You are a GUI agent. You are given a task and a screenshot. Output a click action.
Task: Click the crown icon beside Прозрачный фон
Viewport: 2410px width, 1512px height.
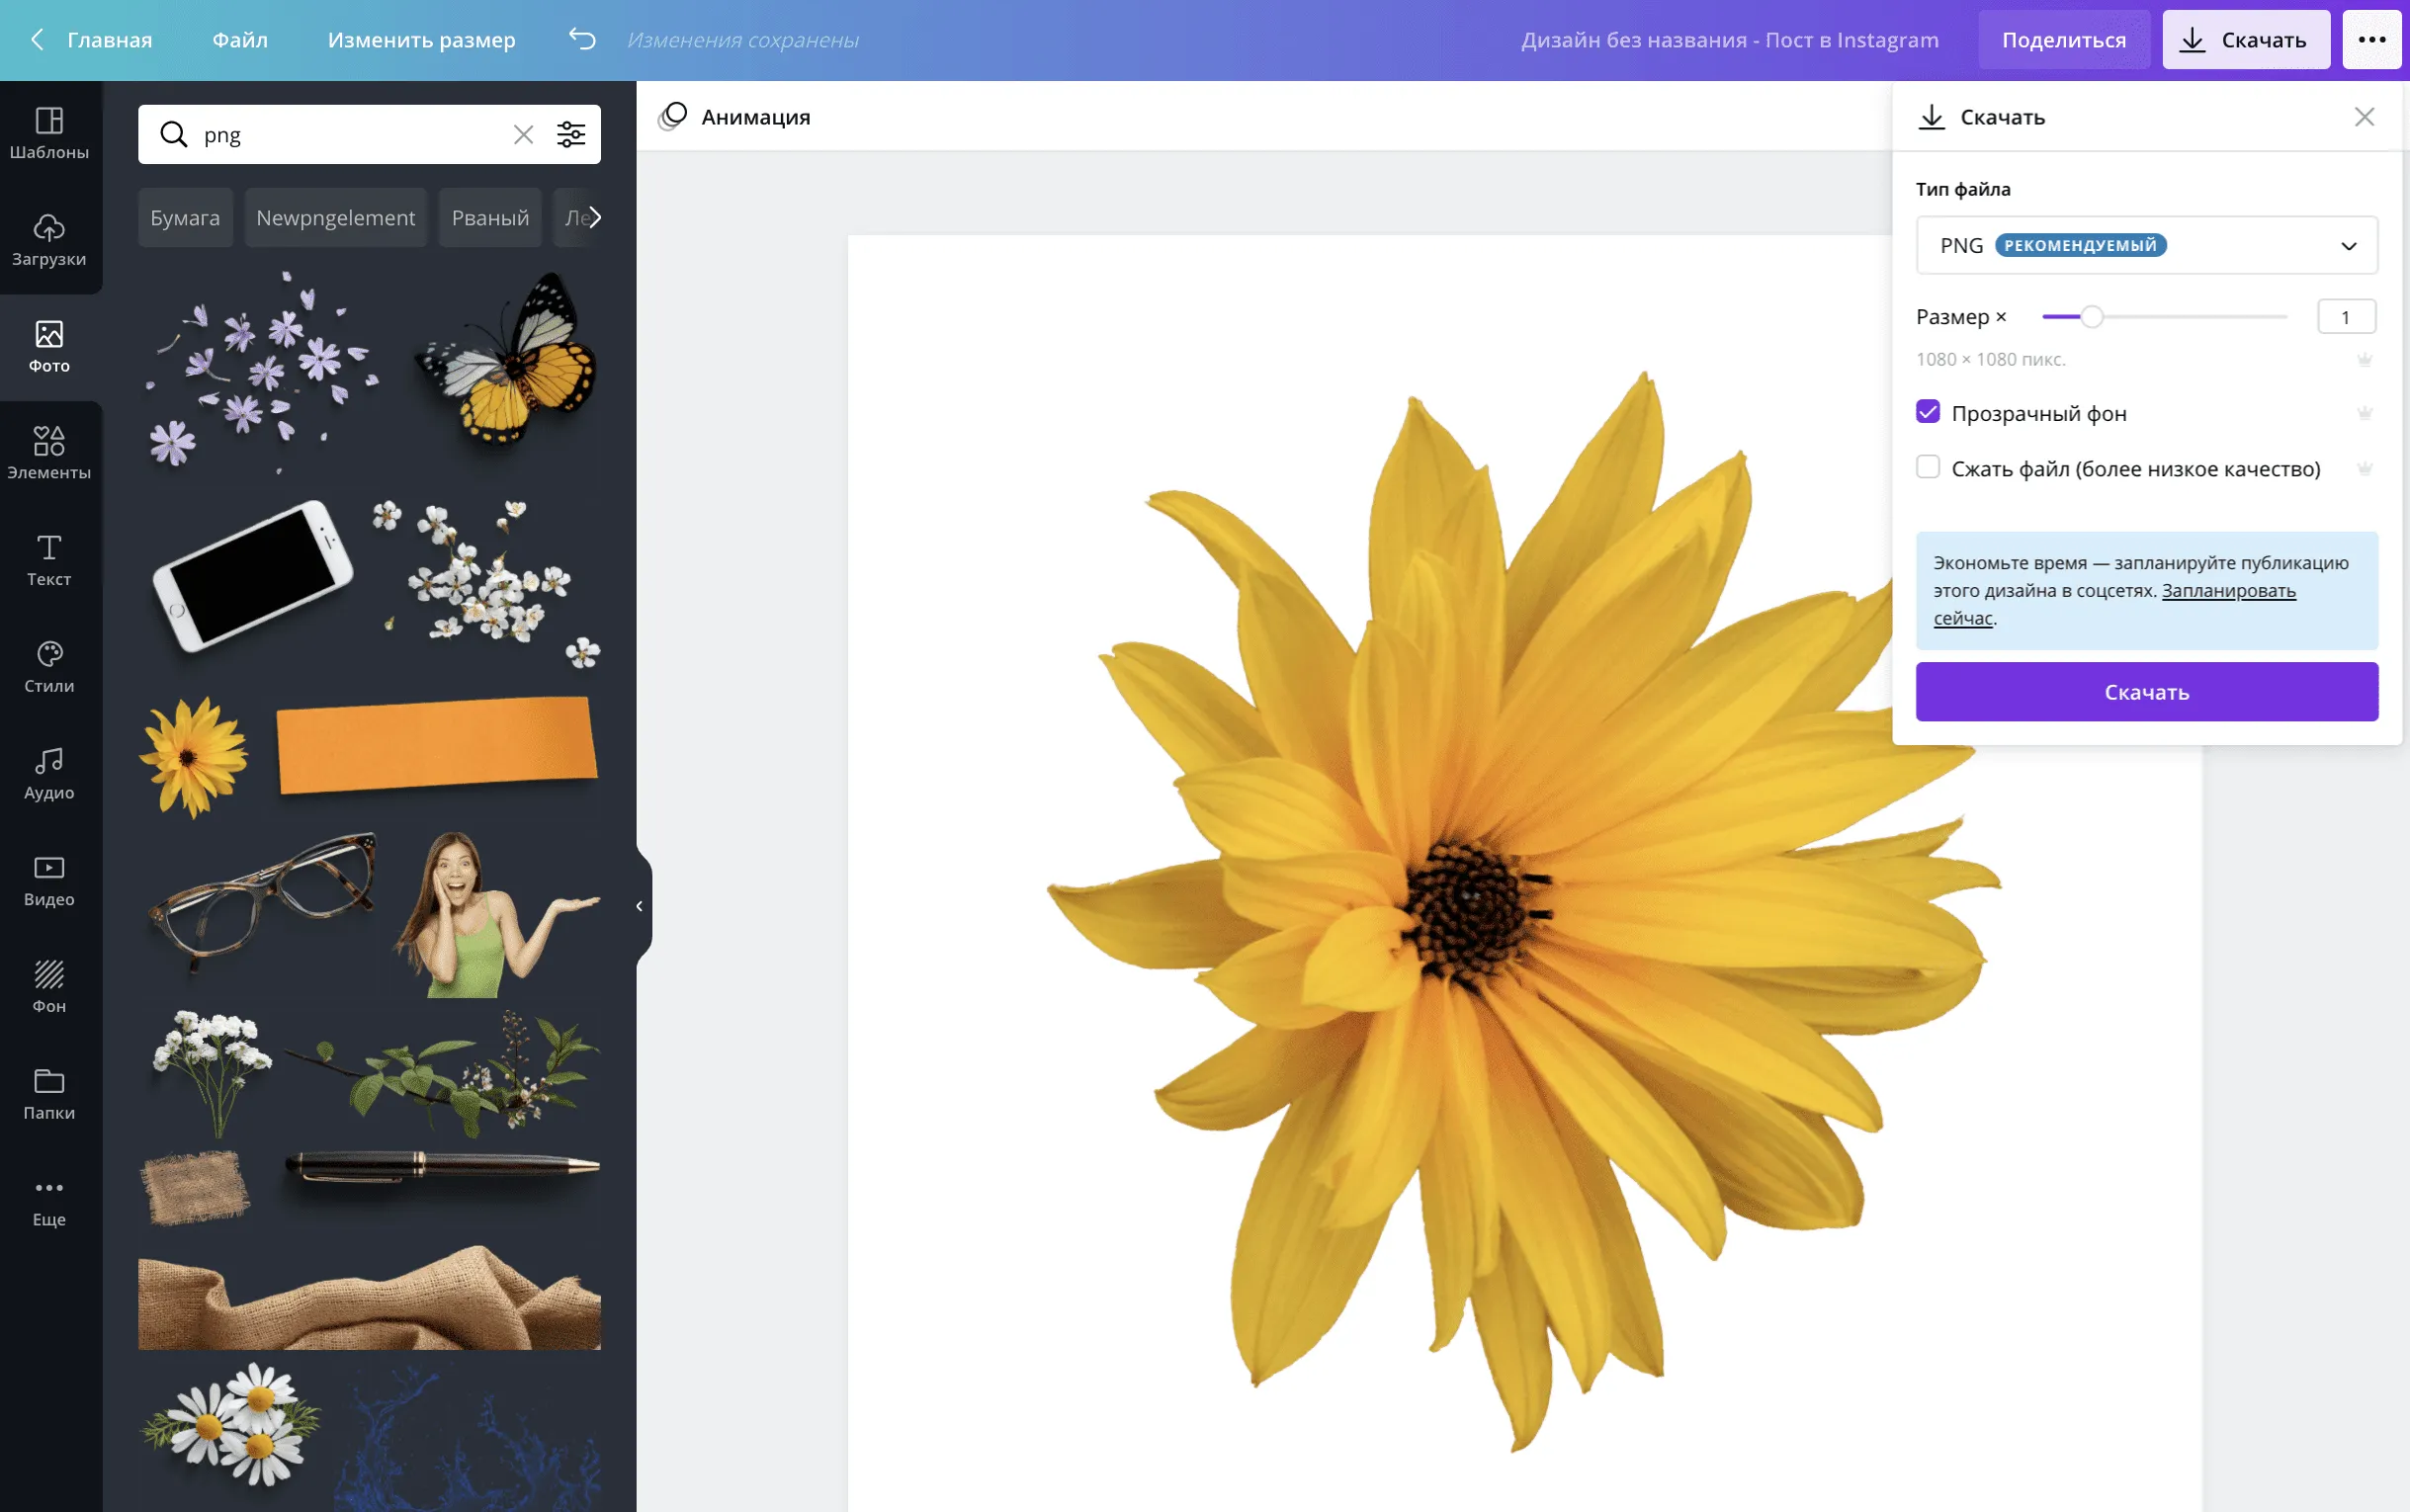tap(2364, 413)
